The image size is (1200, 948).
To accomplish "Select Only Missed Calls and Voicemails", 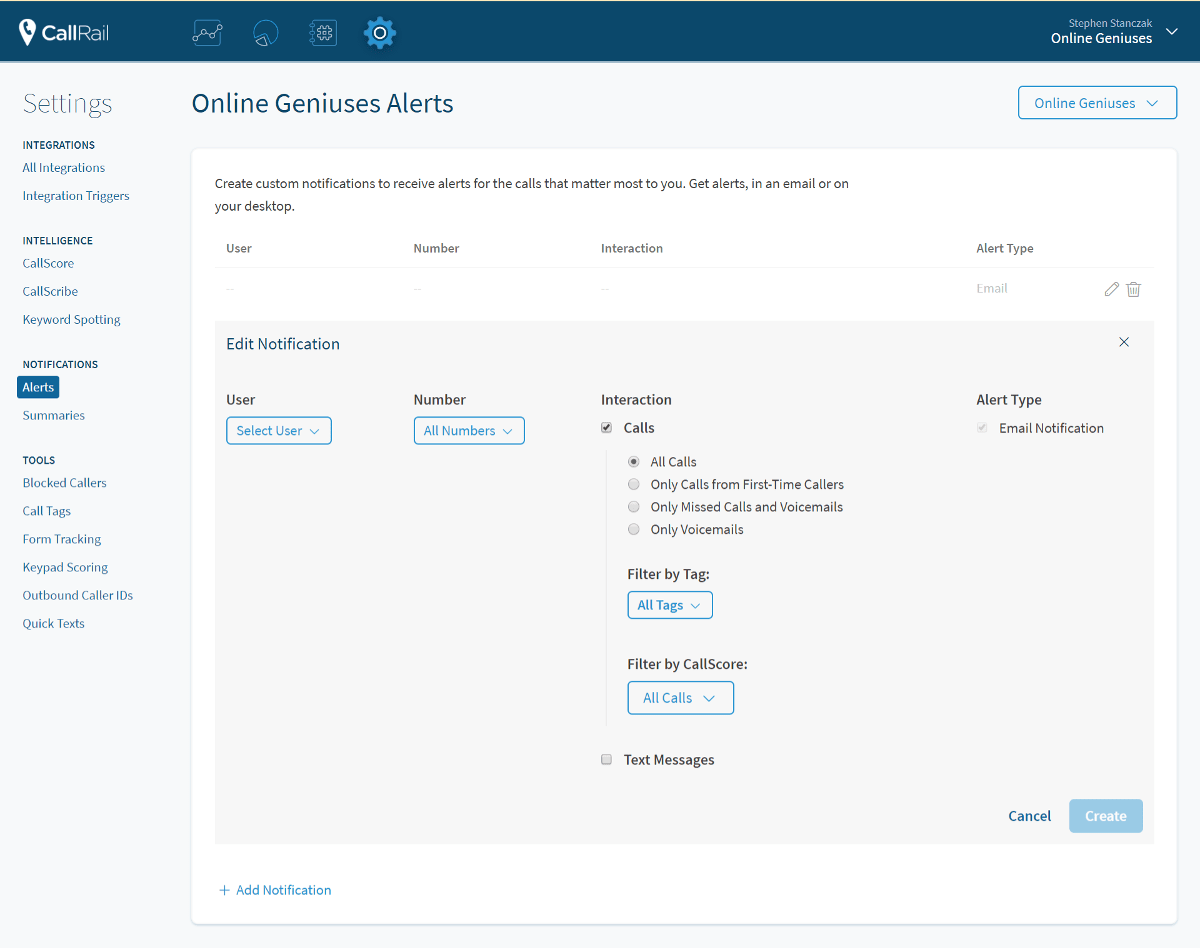I will pyautogui.click(x=633, y=507).
